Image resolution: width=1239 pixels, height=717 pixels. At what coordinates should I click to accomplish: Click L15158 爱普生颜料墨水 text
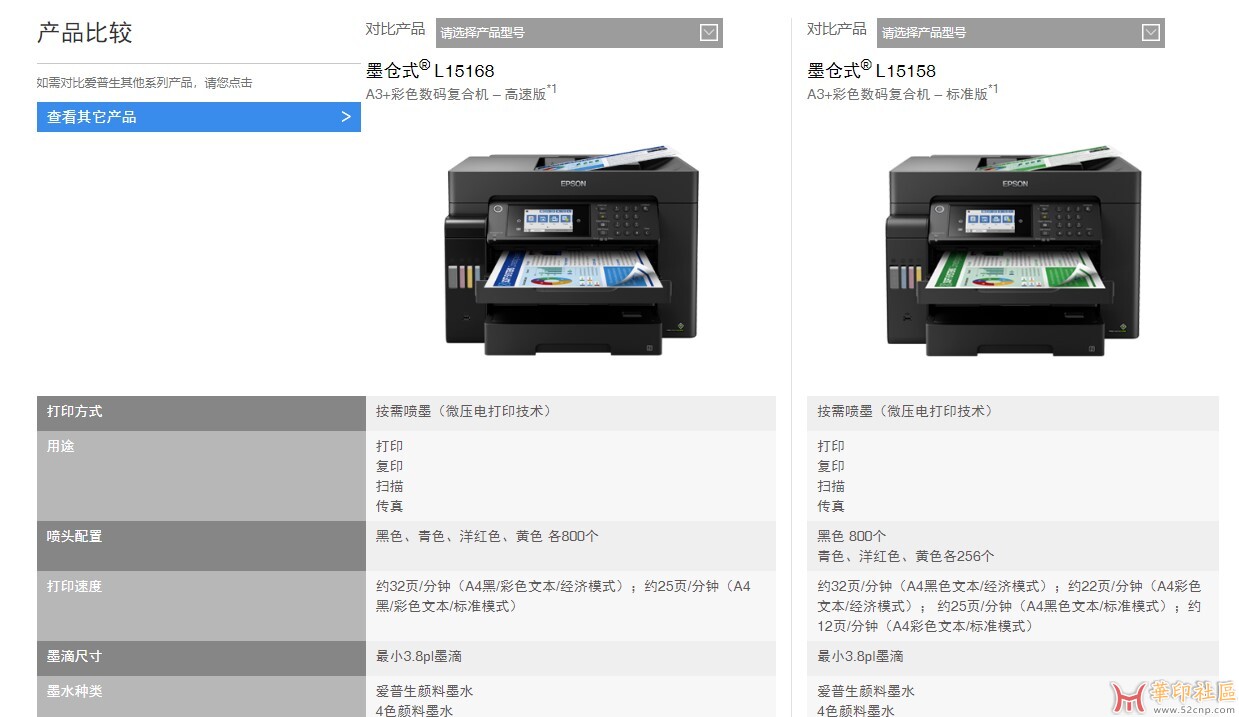click(866, 691)
